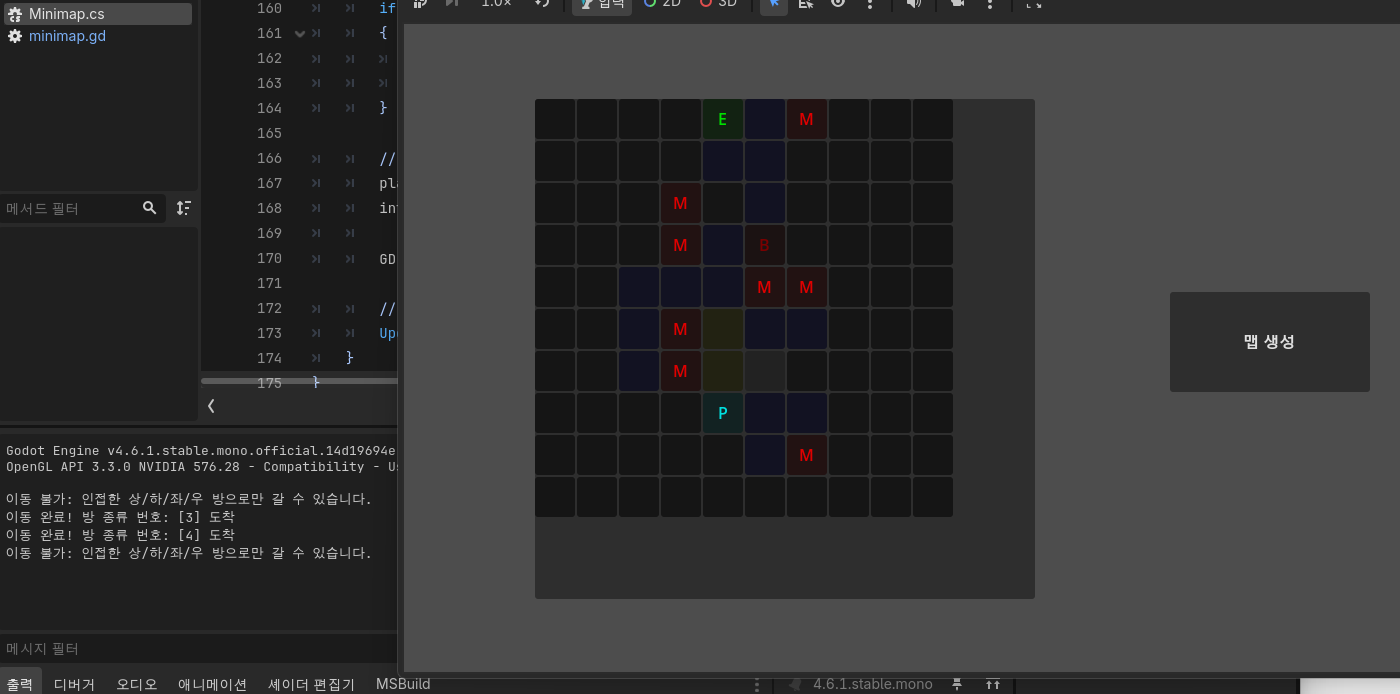
Task: Click the code editor horizontal scrollbar
Action: tap(300, 381)
